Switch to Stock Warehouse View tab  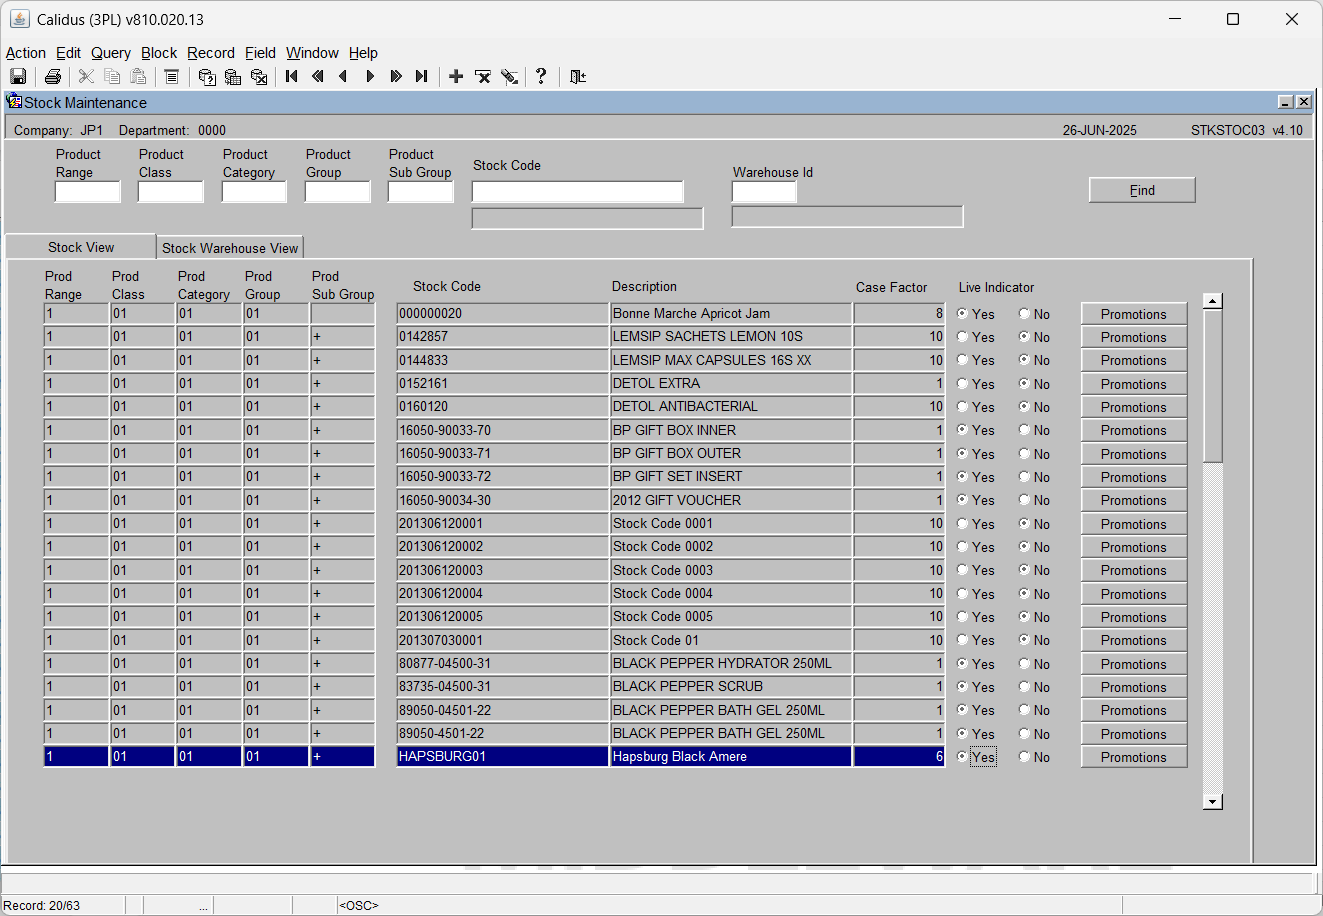pos(230,248)
